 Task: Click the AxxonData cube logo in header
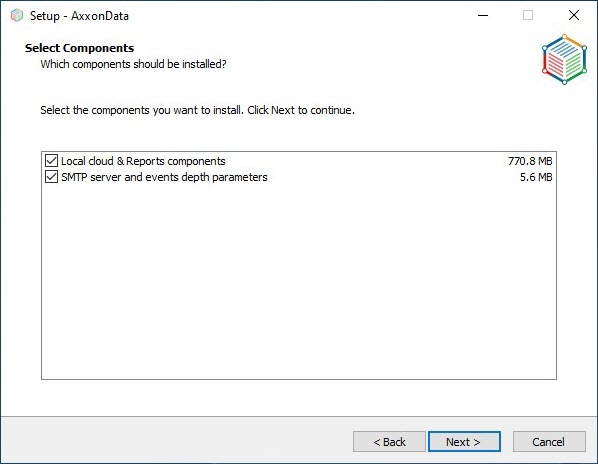pyautogui.click(x=564, y=59)
